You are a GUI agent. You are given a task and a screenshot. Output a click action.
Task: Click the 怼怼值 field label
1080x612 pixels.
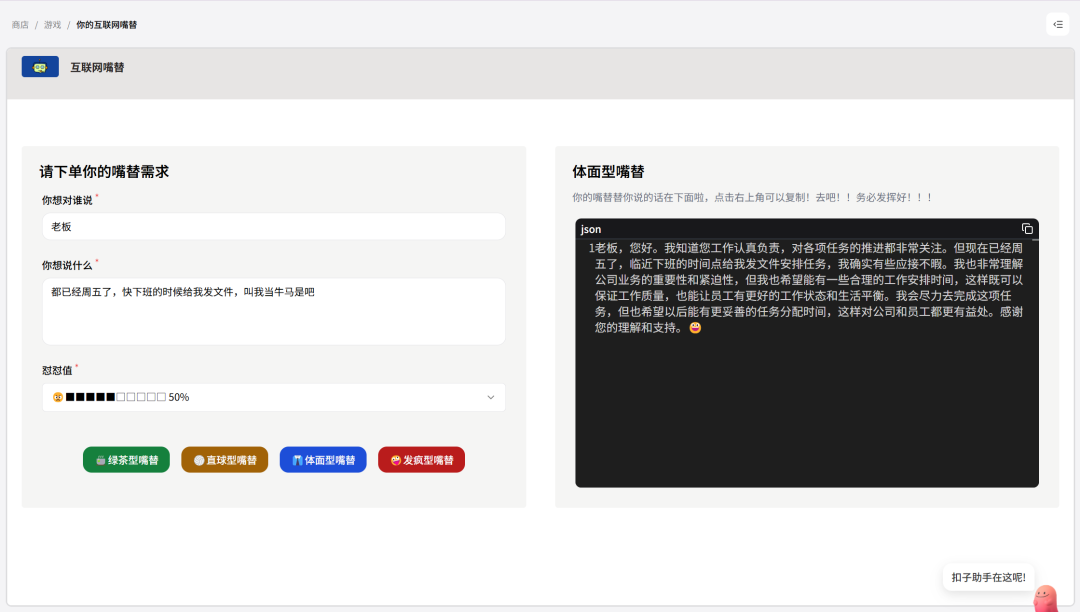click(x=56, y=370)
